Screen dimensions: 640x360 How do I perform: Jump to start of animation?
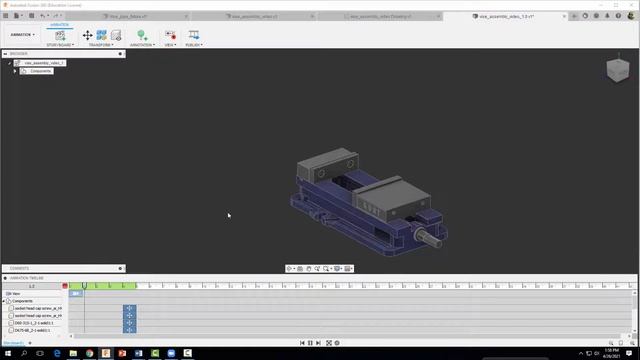coord(302,343)
